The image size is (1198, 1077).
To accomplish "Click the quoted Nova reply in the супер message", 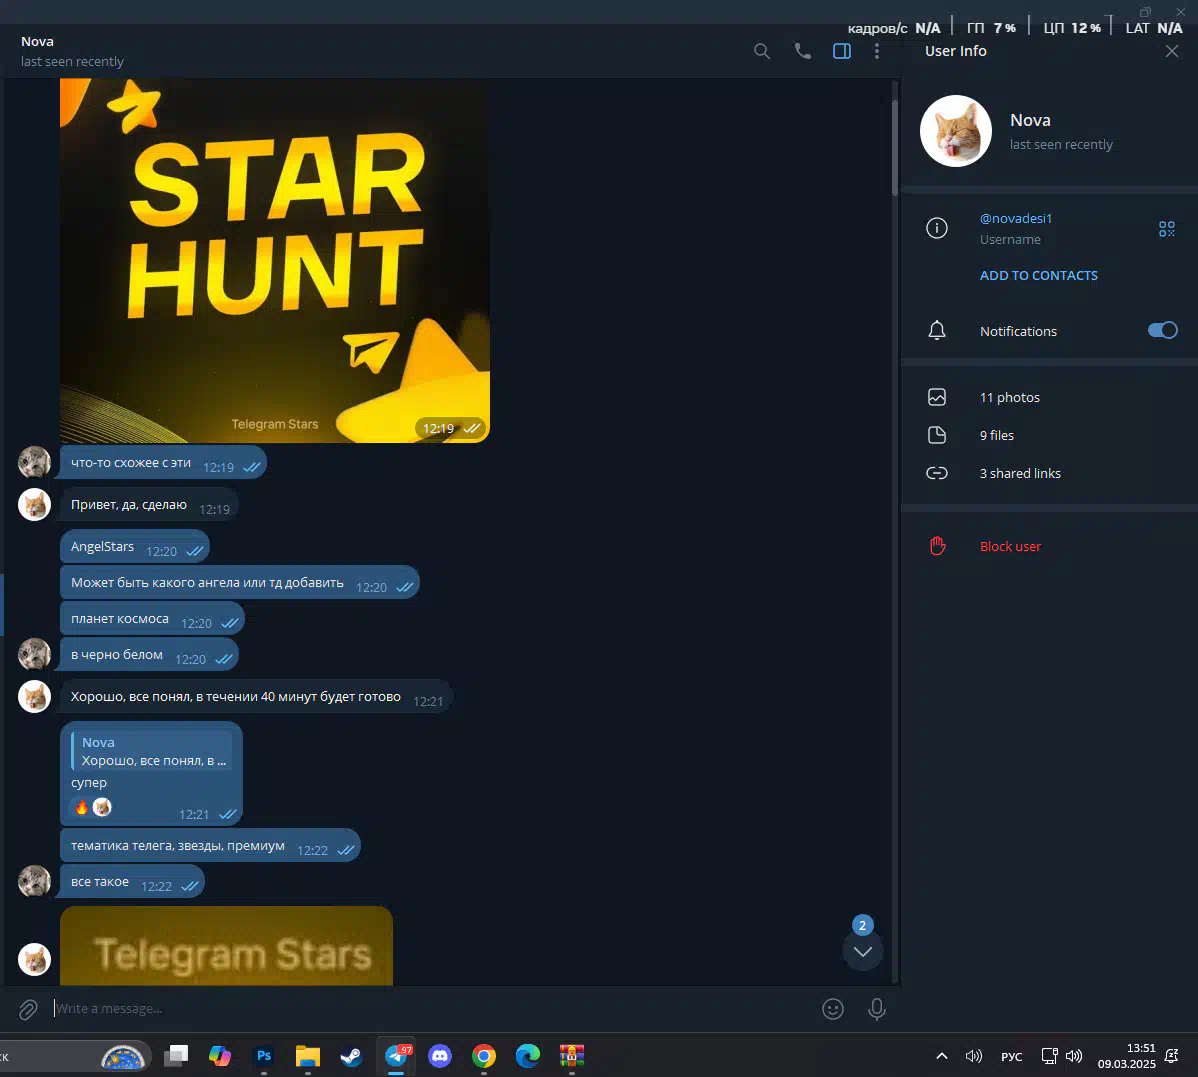I will (x=151, y=752).
